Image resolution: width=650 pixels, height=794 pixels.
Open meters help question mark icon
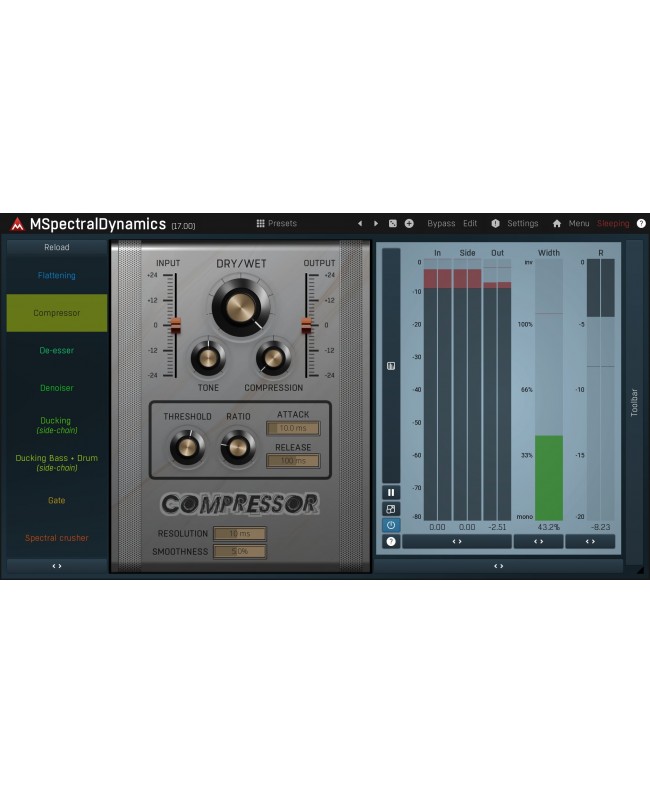coord(391,541)
